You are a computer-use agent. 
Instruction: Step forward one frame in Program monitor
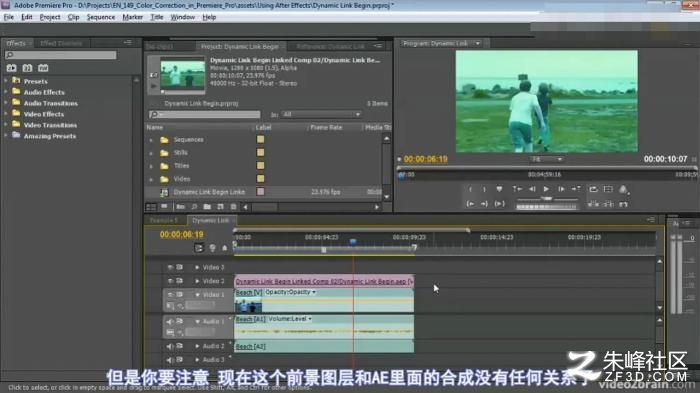pos(561,189)
